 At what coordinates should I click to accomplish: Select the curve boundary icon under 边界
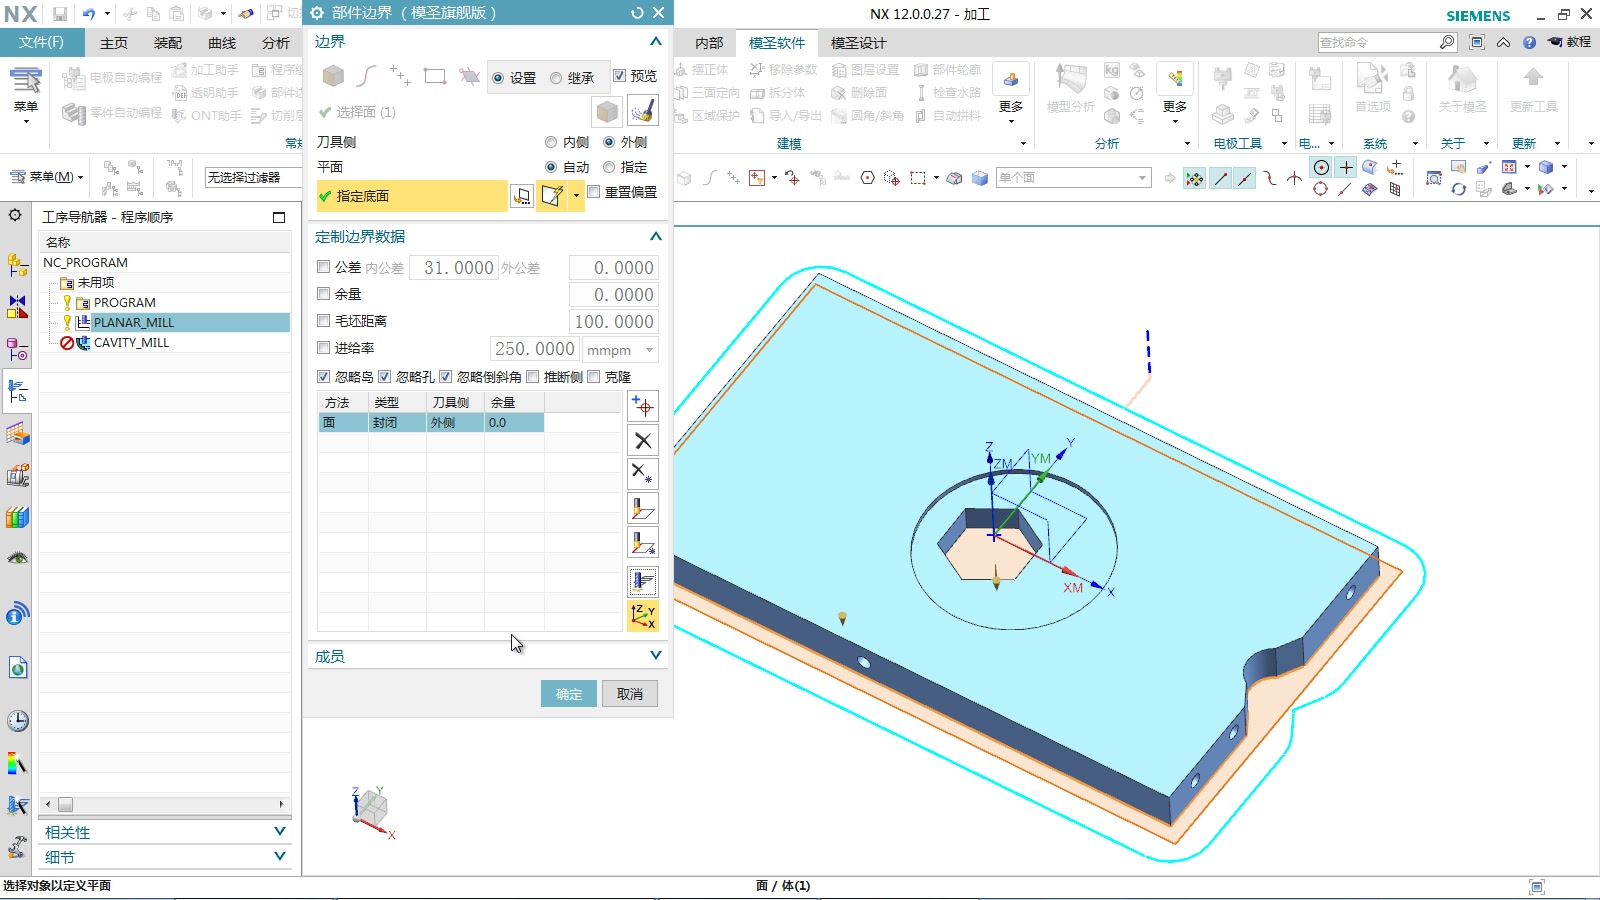click(367, 76)
